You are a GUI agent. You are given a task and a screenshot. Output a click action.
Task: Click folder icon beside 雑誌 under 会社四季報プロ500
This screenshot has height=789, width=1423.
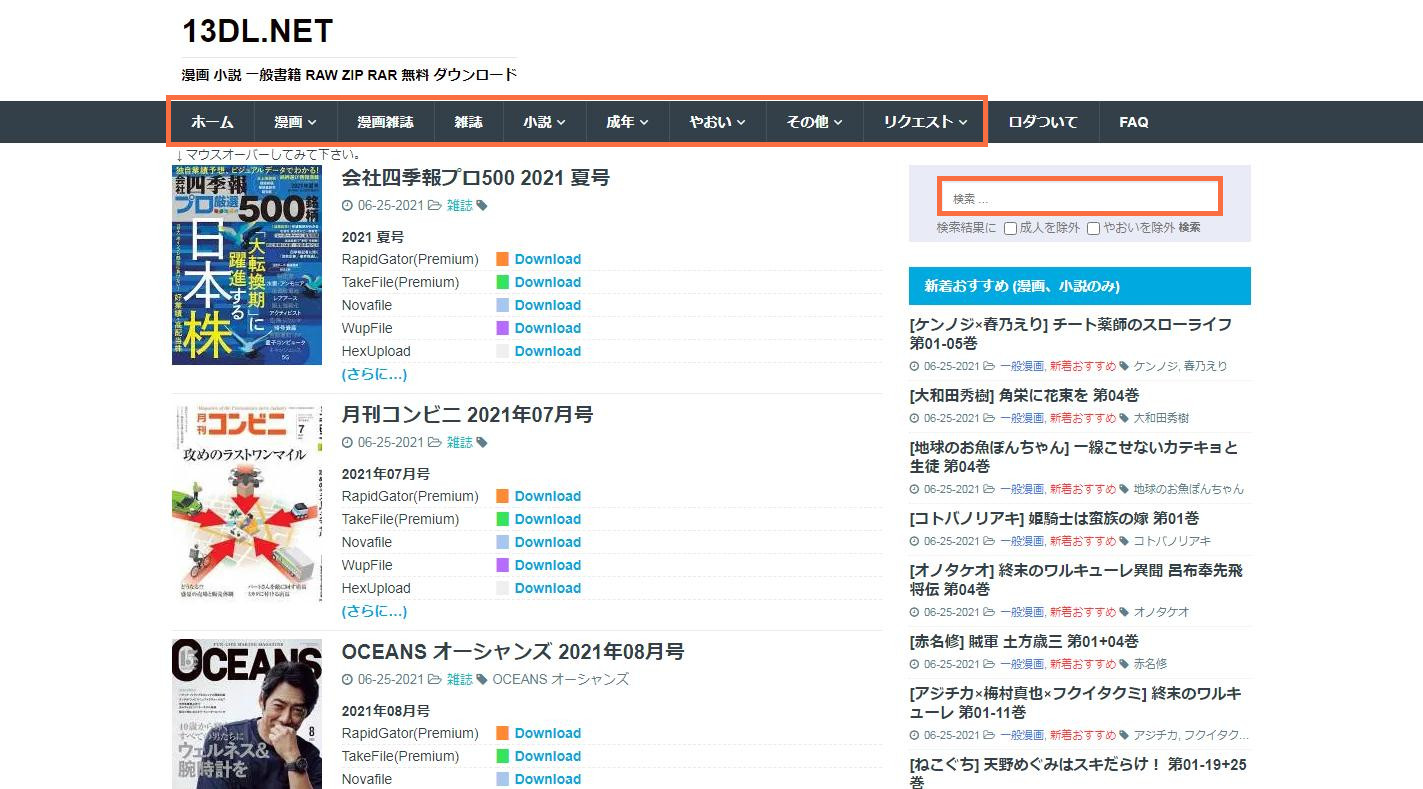pos(434,206)
